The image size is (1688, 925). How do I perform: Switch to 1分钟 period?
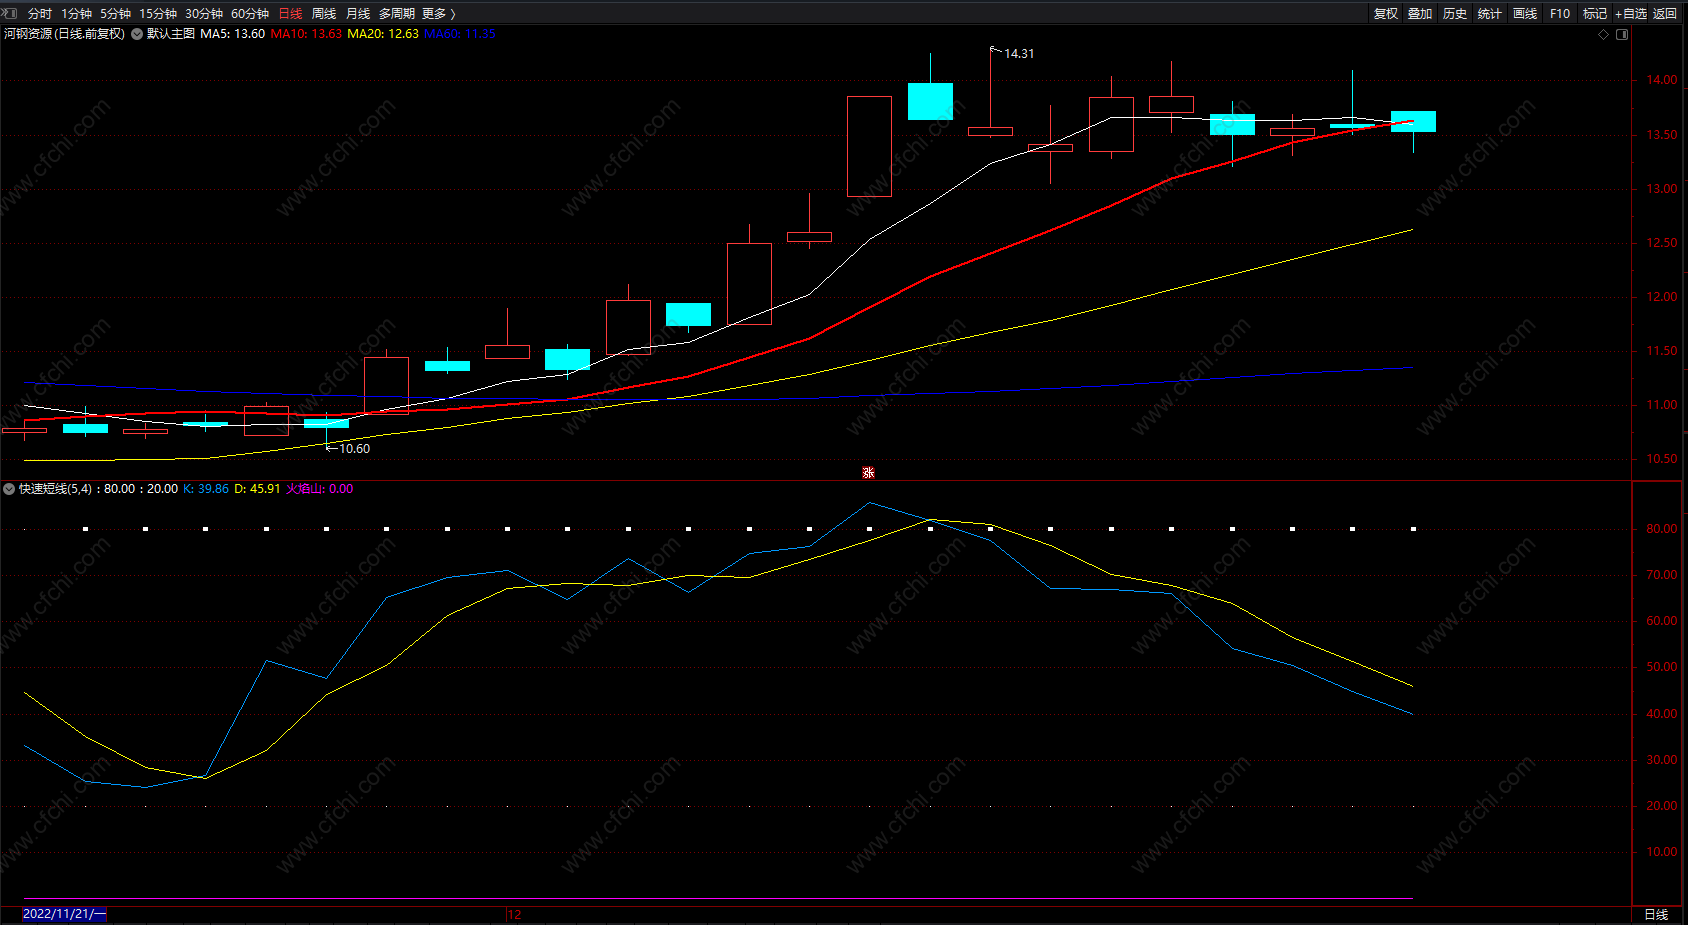pyautogui.click(x=76, y=14)
